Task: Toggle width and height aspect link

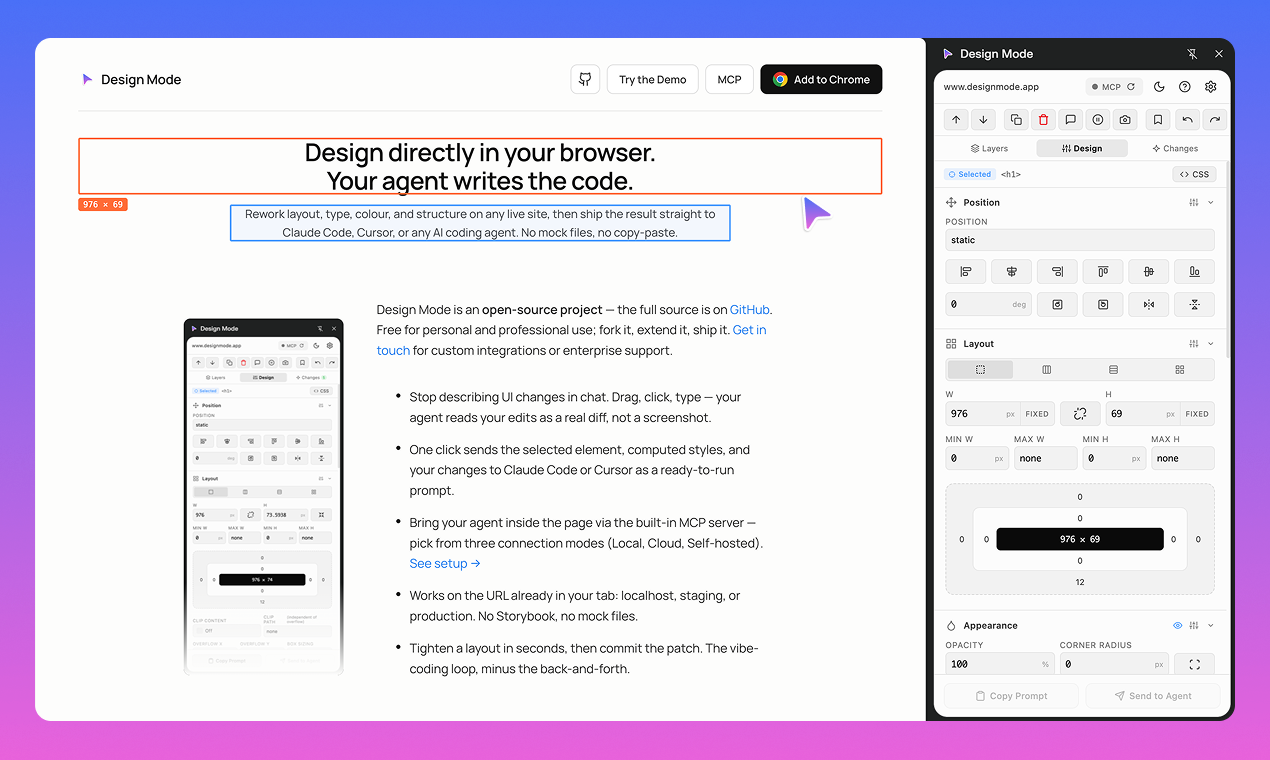Action: click(x=1080, y=414)
